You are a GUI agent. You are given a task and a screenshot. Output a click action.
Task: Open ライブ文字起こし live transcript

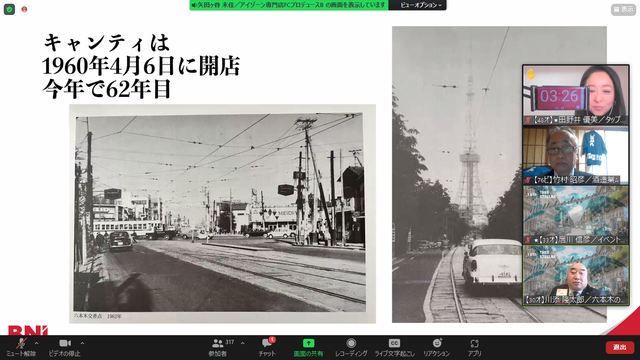point(394,348)
